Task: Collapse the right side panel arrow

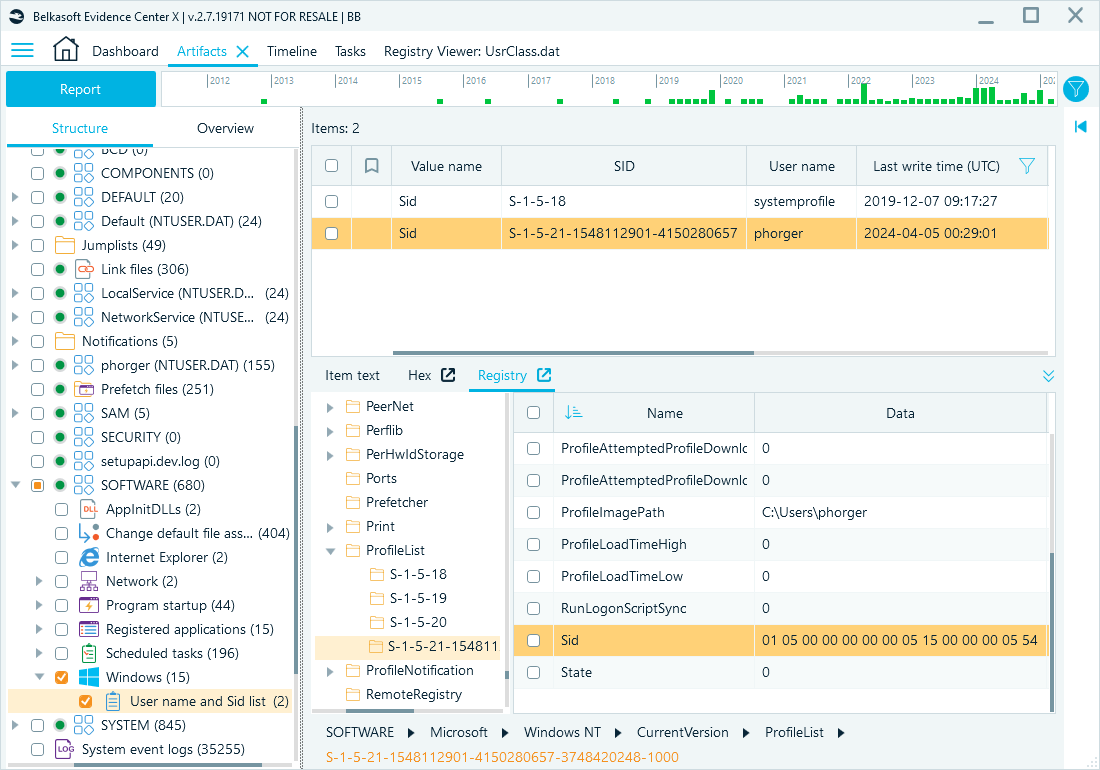Action: [x=1080, y=126]
